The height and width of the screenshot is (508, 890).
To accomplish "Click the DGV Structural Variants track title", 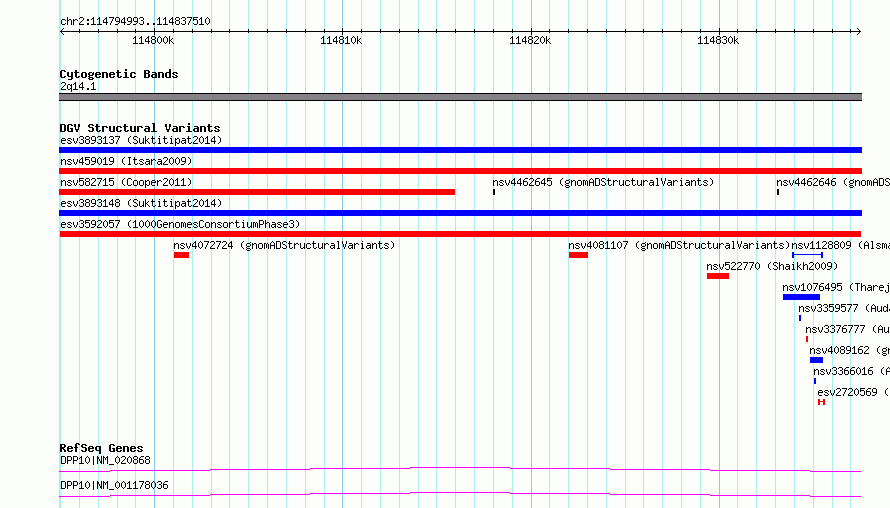I will [140, 128].
